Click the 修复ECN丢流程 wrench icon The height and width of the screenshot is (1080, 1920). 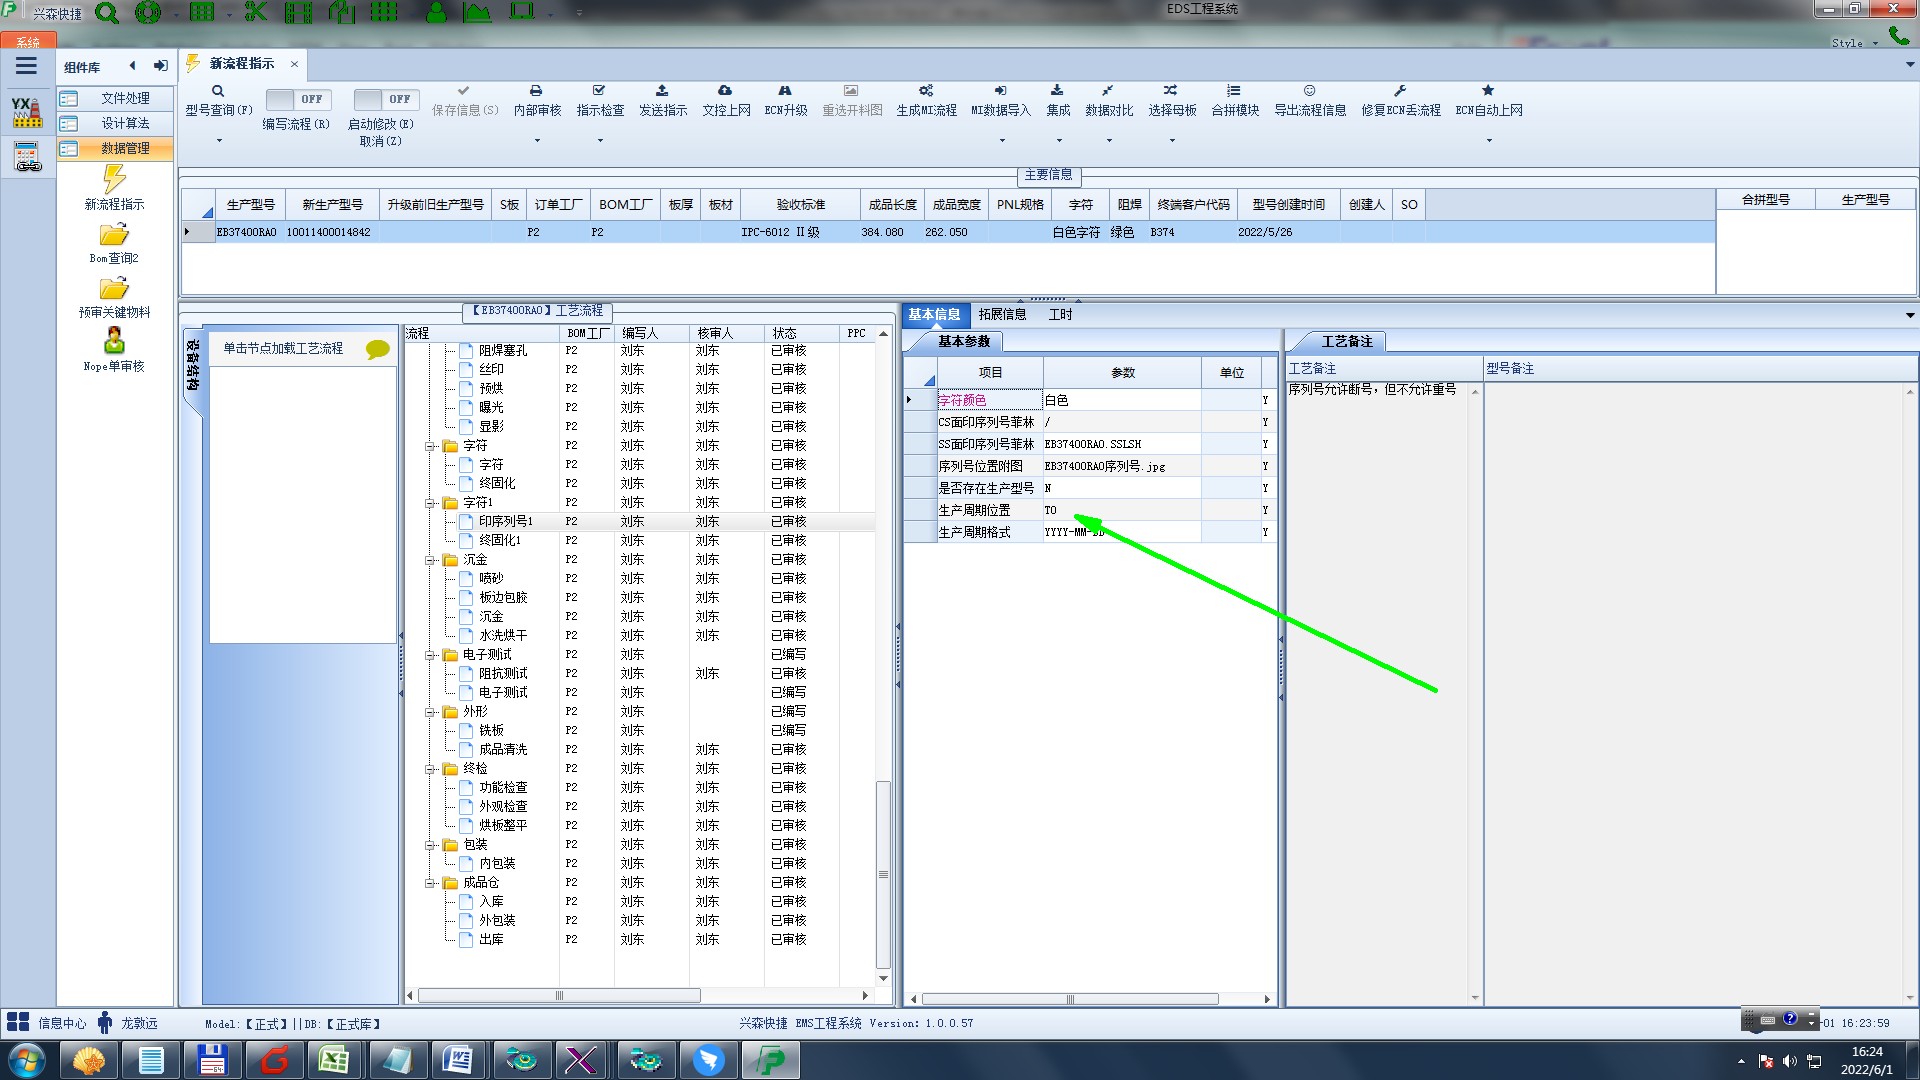tap(1400, 91)
